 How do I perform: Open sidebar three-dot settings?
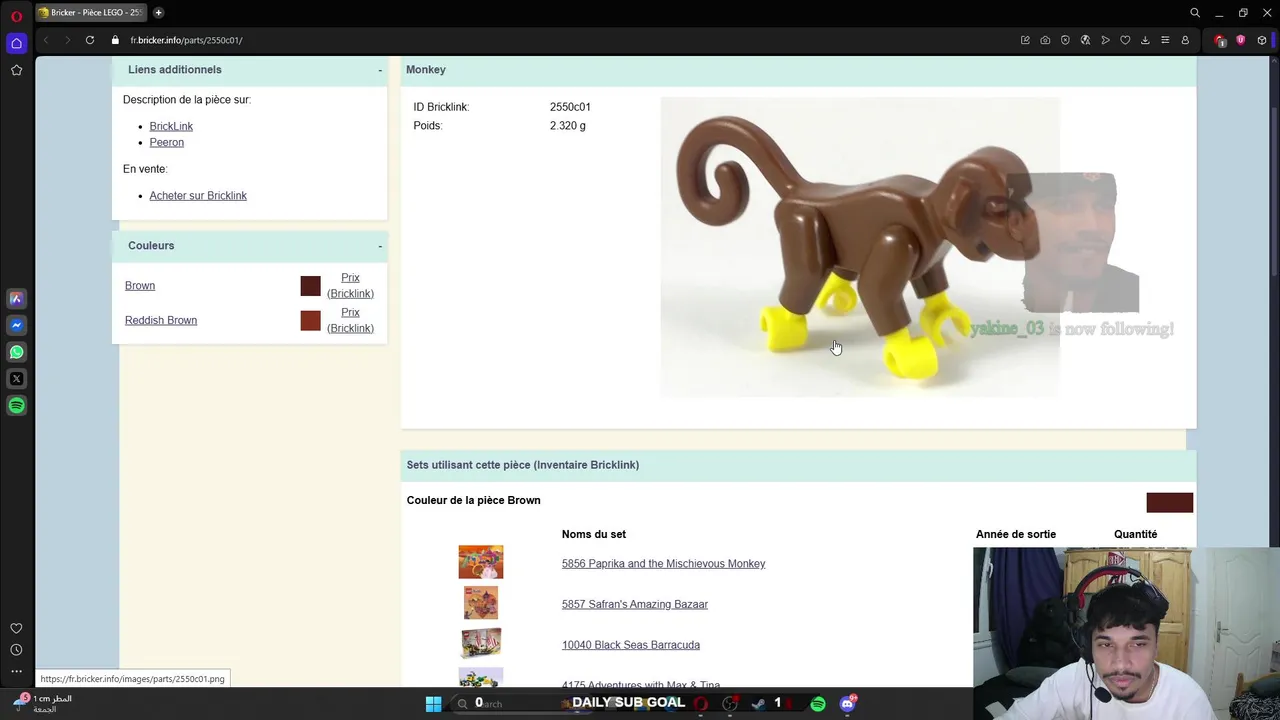16,672
